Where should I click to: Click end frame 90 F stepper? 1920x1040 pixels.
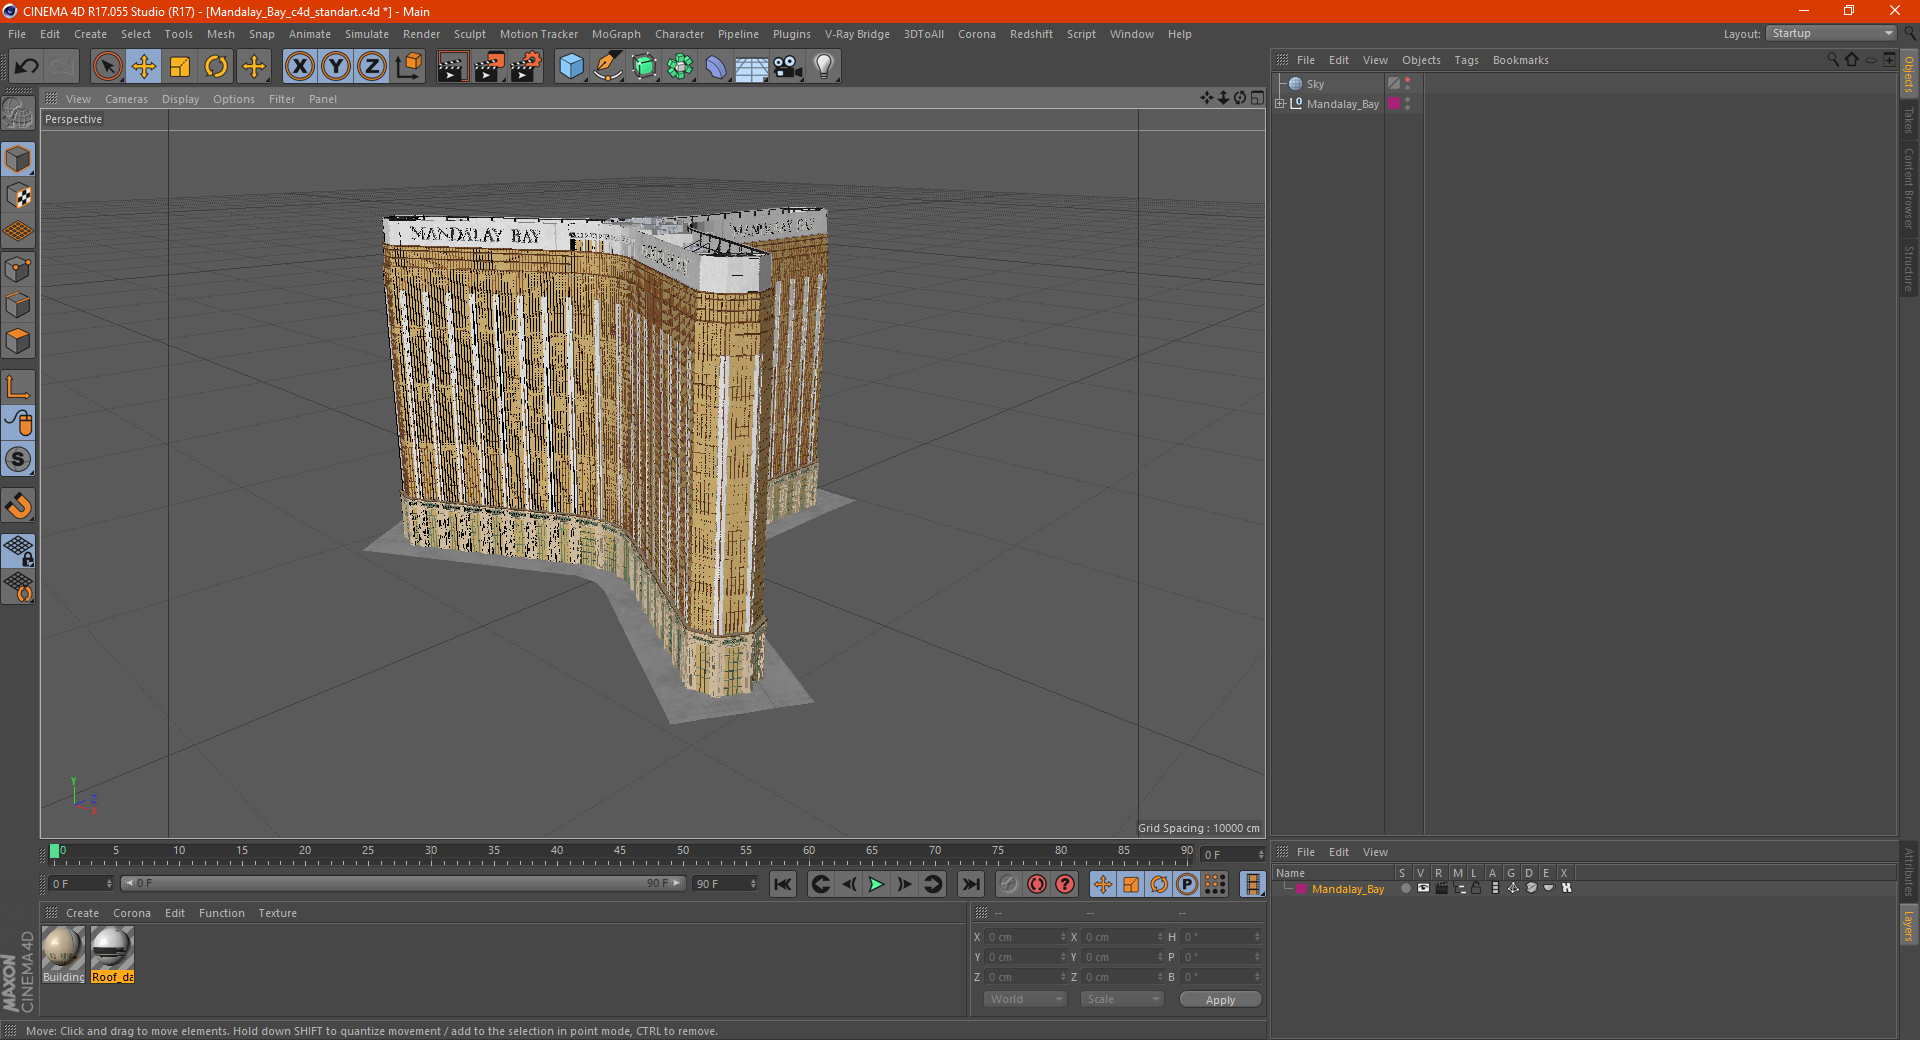point(754,884)
